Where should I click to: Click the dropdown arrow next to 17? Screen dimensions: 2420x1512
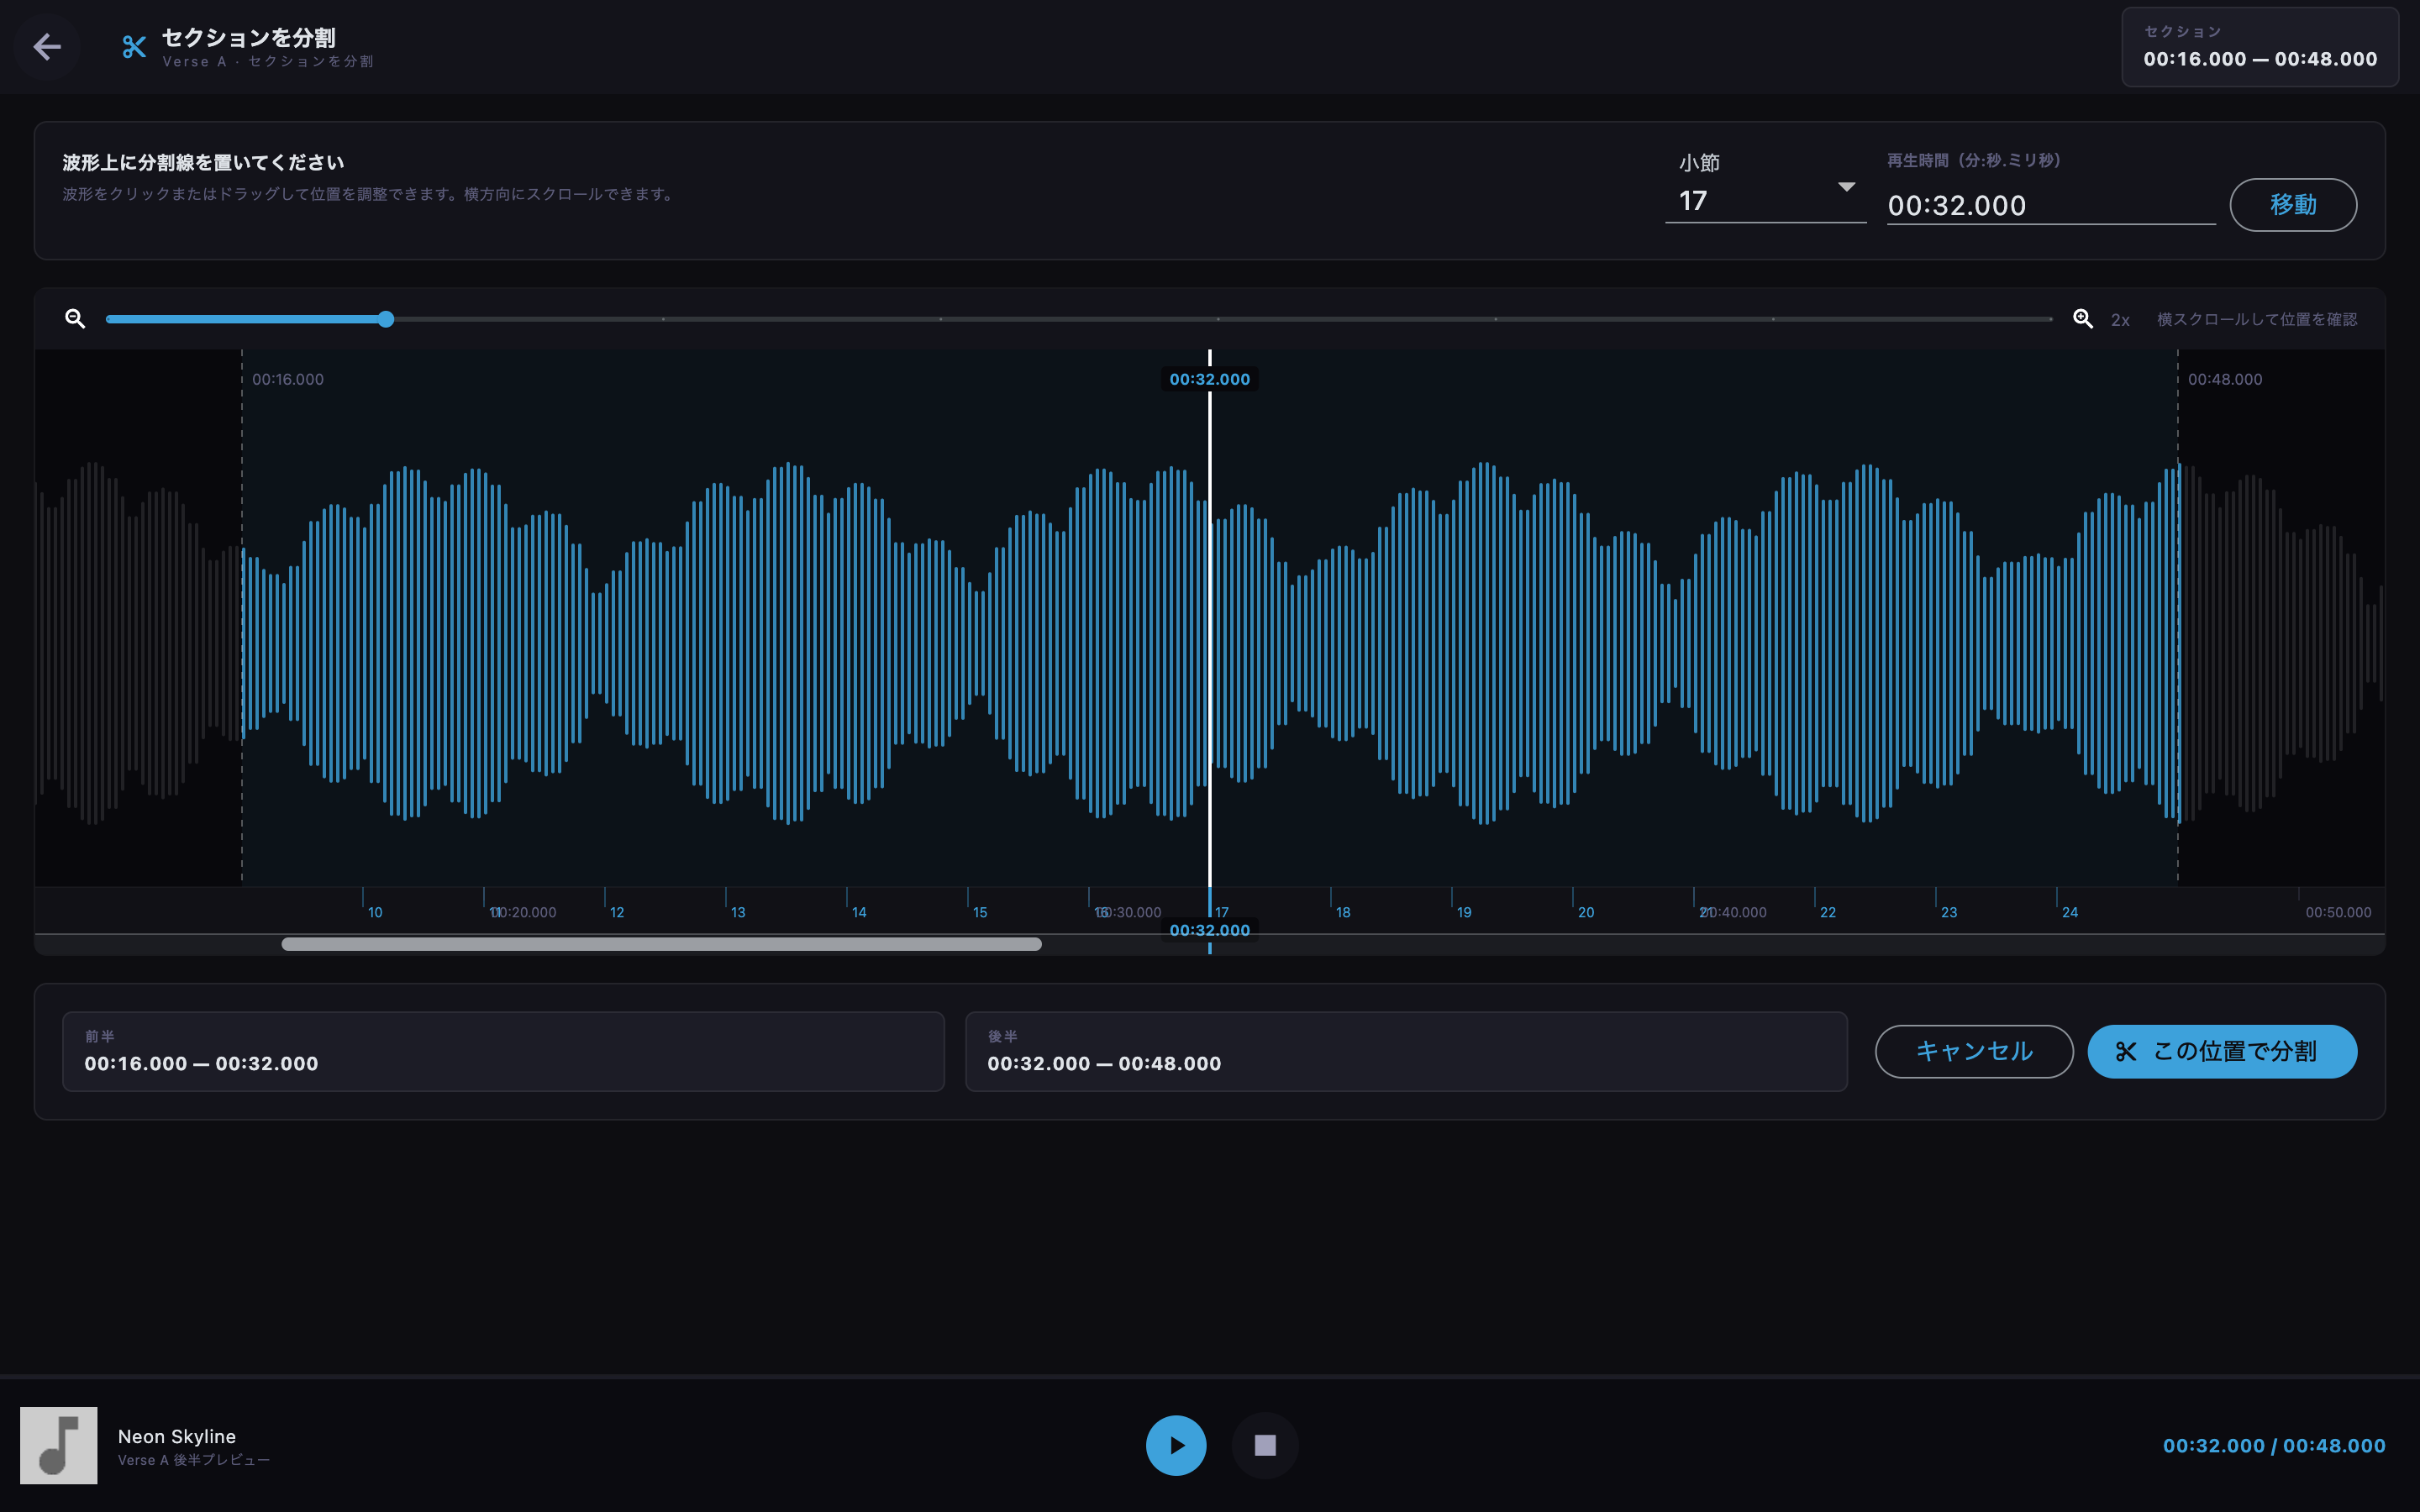[1847, 187]
